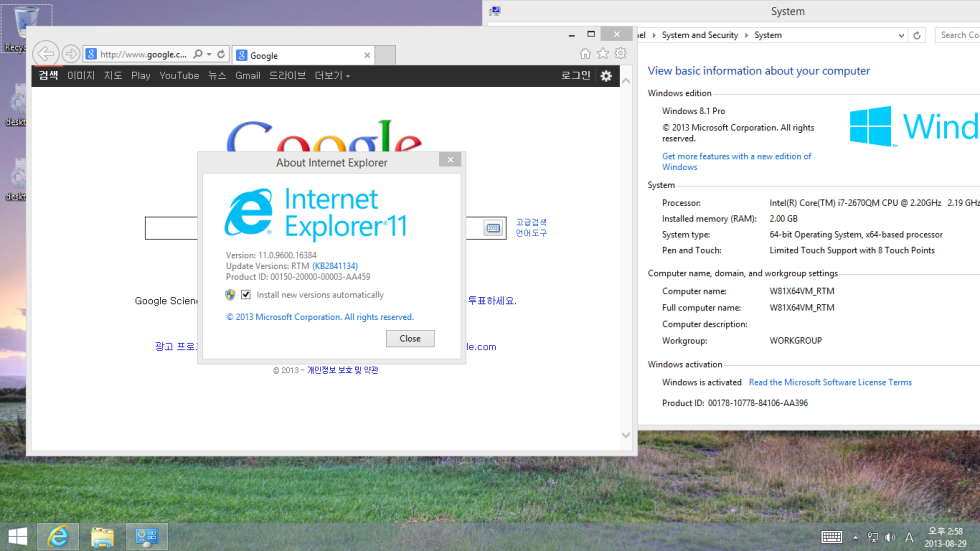Expand the 더보기 dropdown menu
980x551 pixels.
tap(332, 76)
